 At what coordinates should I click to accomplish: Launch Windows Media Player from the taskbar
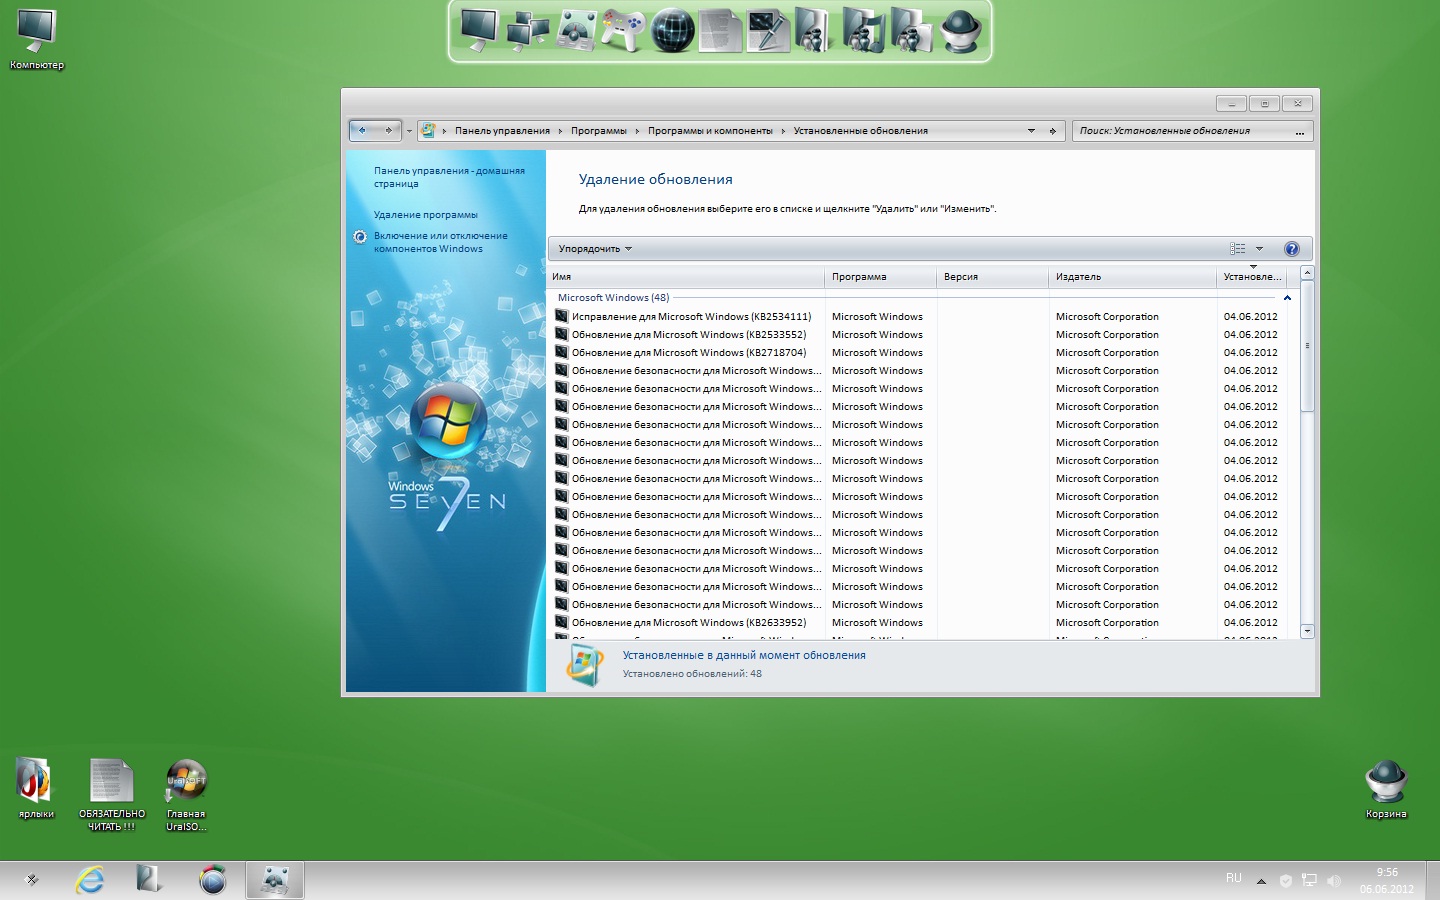click(x=212, y=880)
